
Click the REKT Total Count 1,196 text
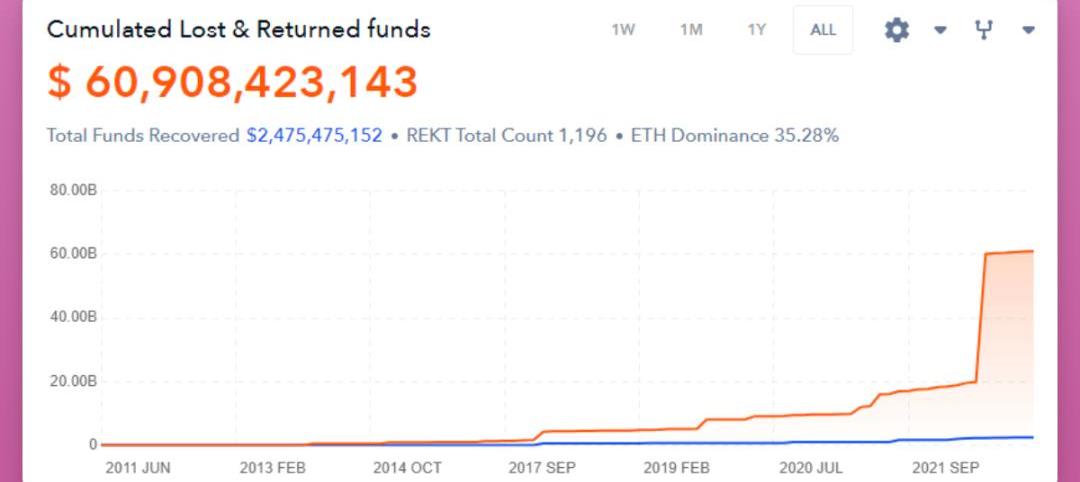(x=506, y=135)
